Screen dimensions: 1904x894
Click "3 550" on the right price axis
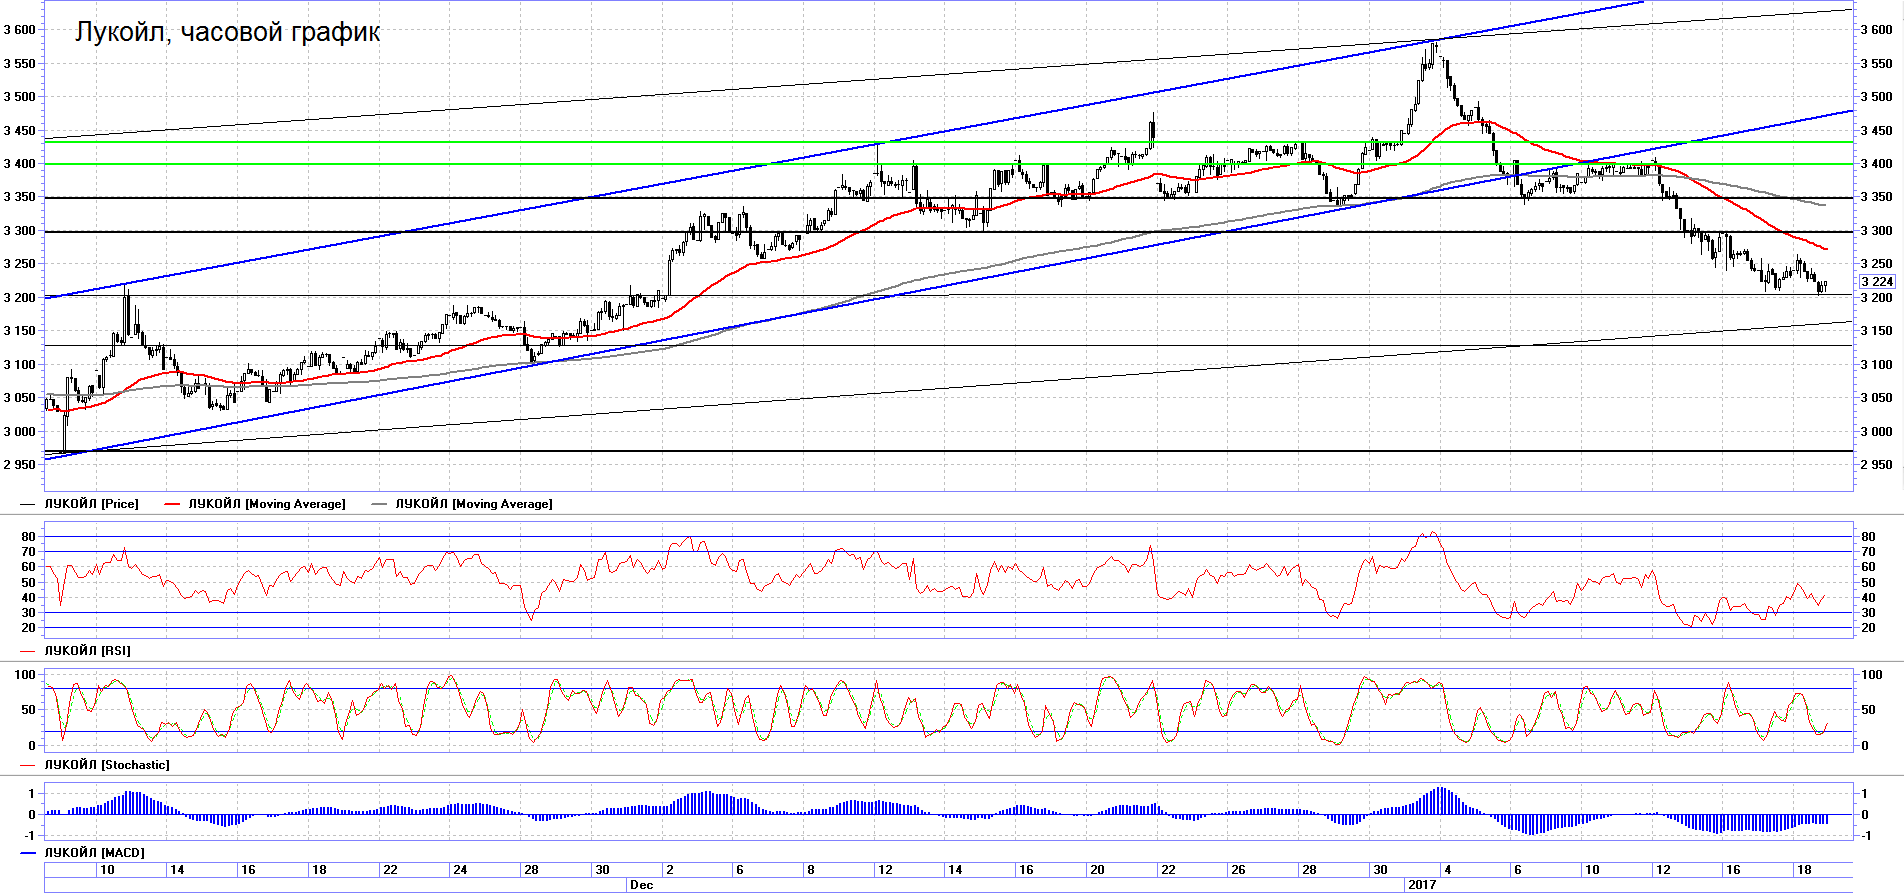coord(1876,64)
